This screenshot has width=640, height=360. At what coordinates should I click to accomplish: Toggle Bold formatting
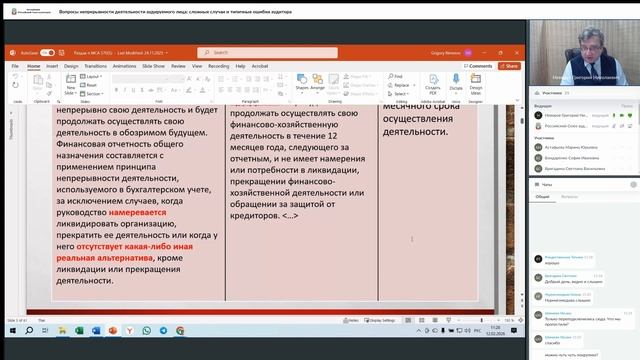pos(116,90)
